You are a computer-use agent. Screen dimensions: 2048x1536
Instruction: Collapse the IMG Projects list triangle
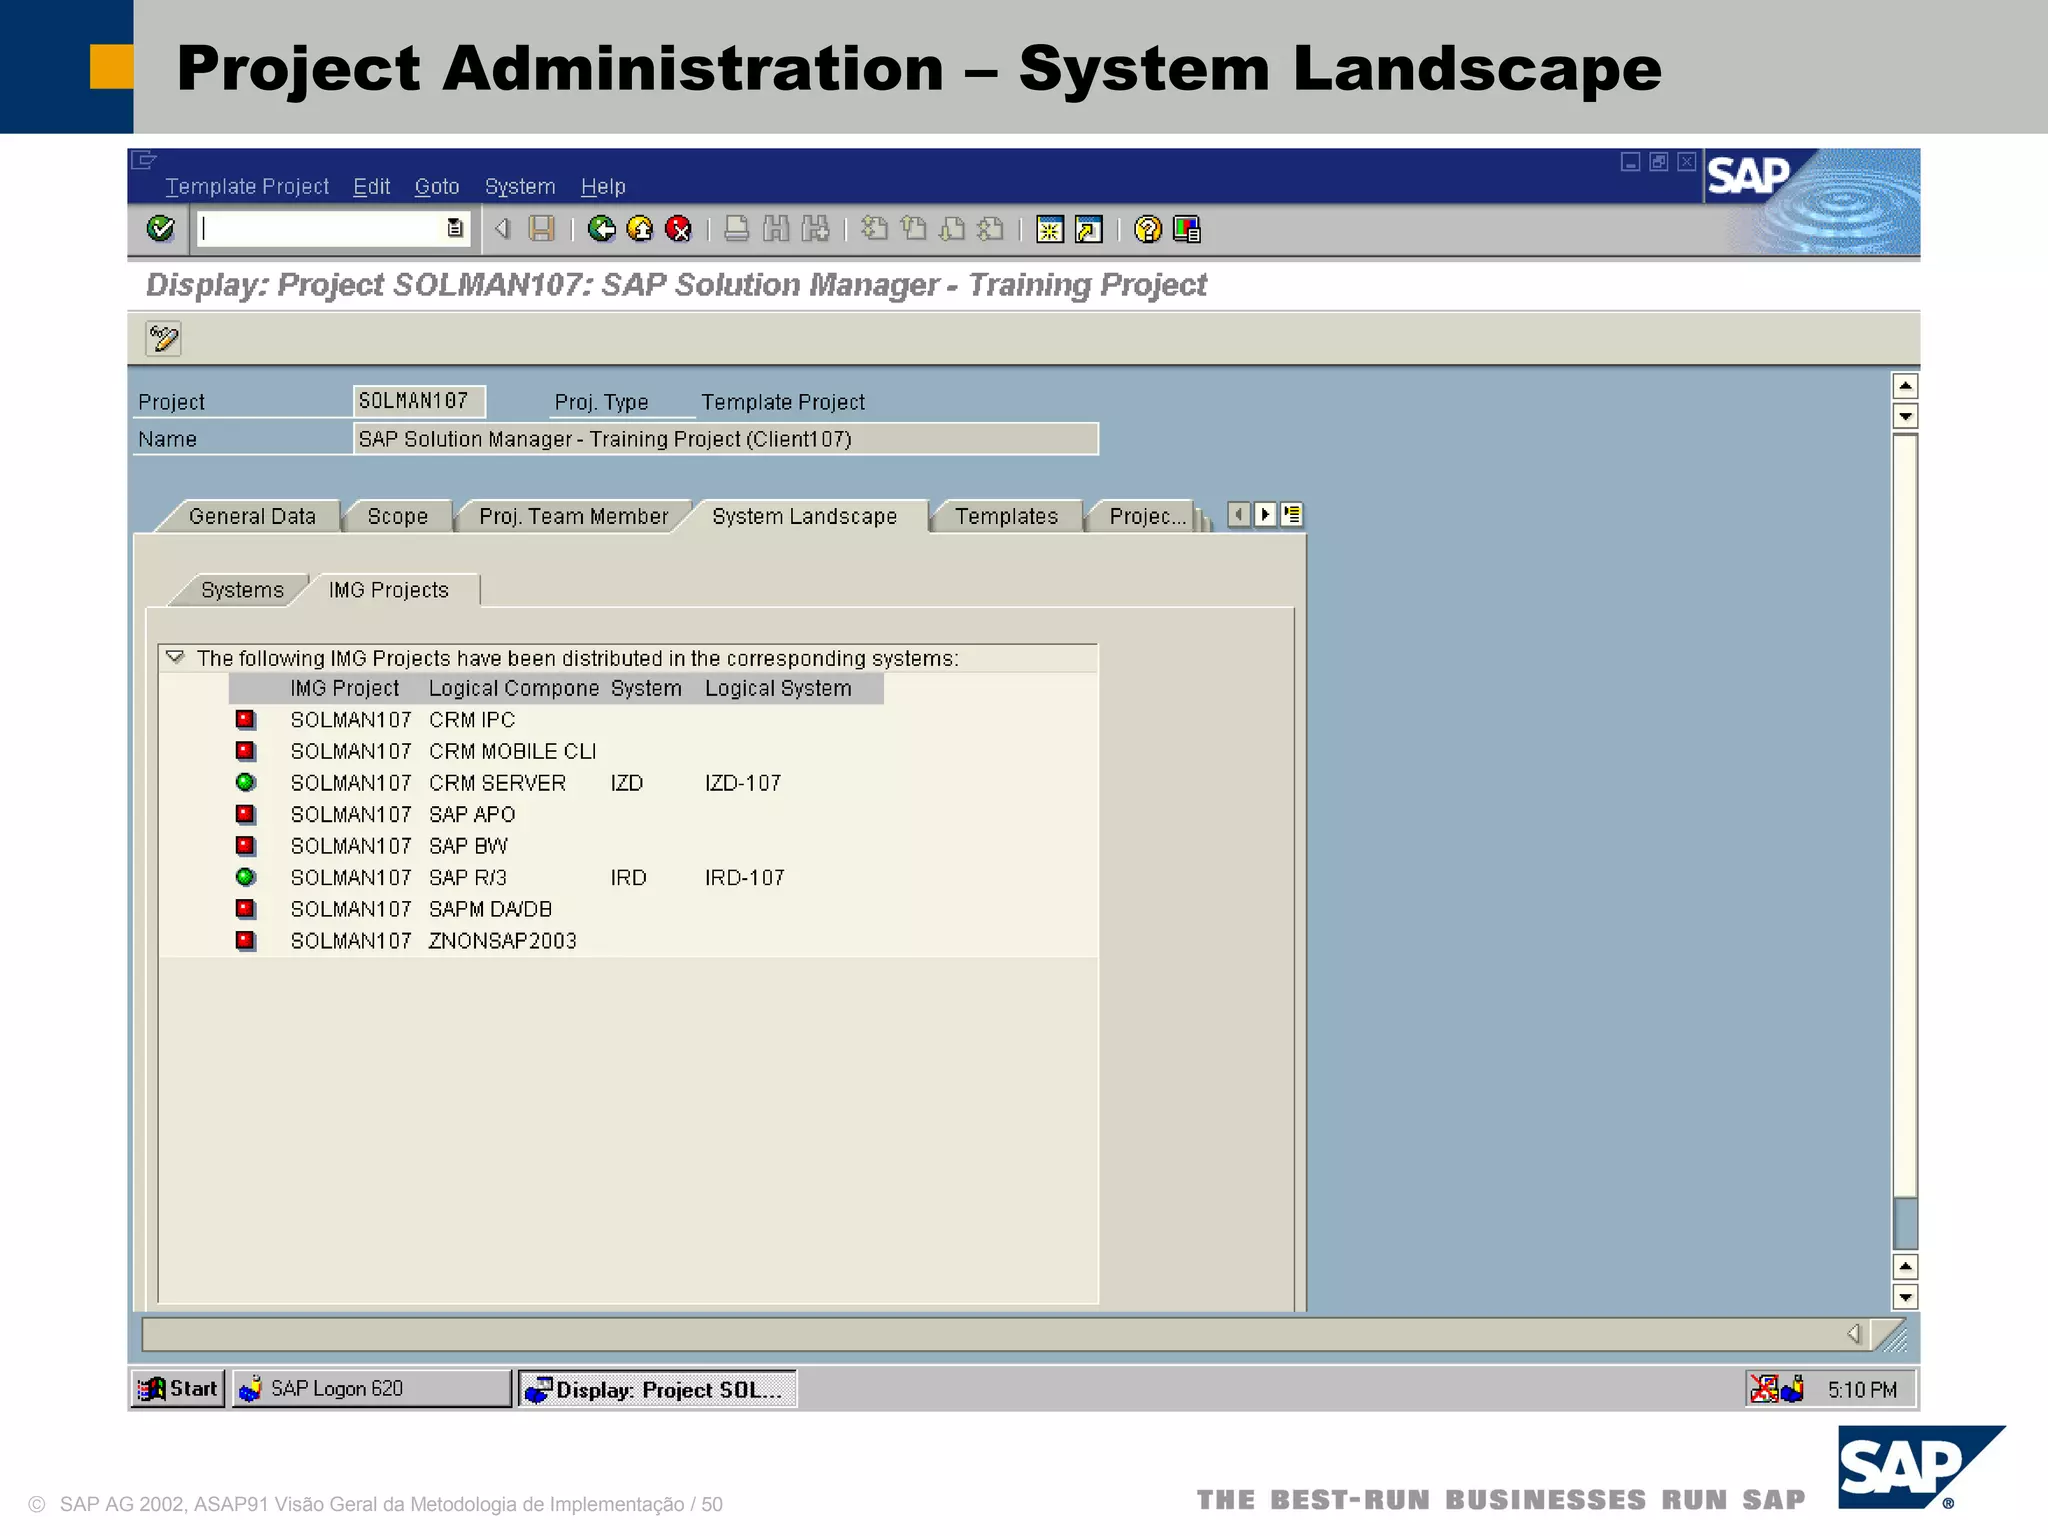click(175, 657)
